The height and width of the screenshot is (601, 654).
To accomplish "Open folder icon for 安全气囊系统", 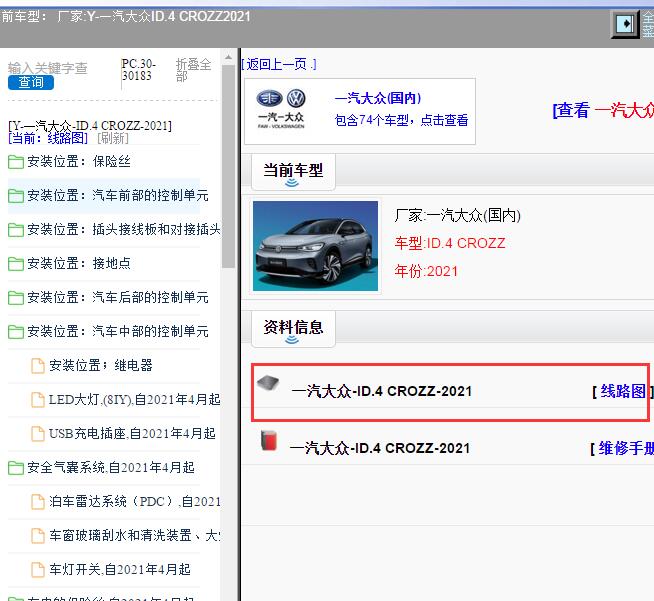I will tap(16, 468).
